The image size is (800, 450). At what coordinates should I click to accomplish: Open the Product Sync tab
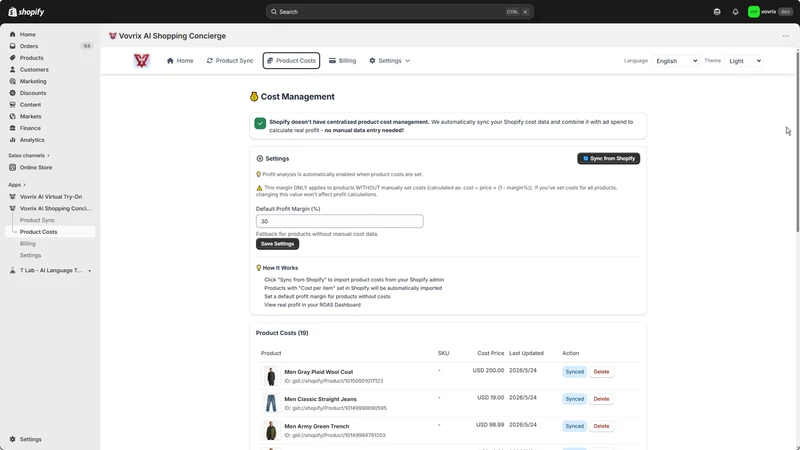click(x=230, y=61)
